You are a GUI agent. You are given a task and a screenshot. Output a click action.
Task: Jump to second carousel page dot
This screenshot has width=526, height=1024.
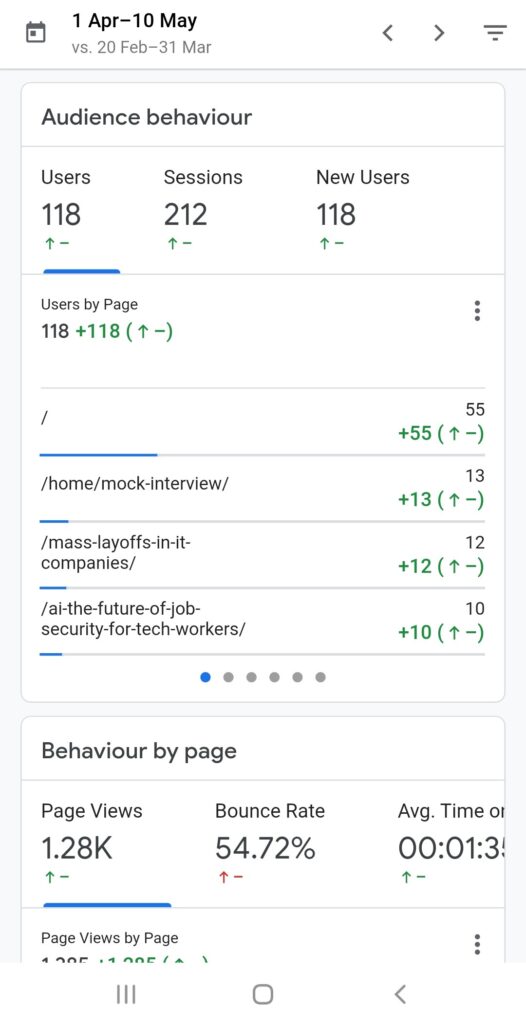point(228,677)
